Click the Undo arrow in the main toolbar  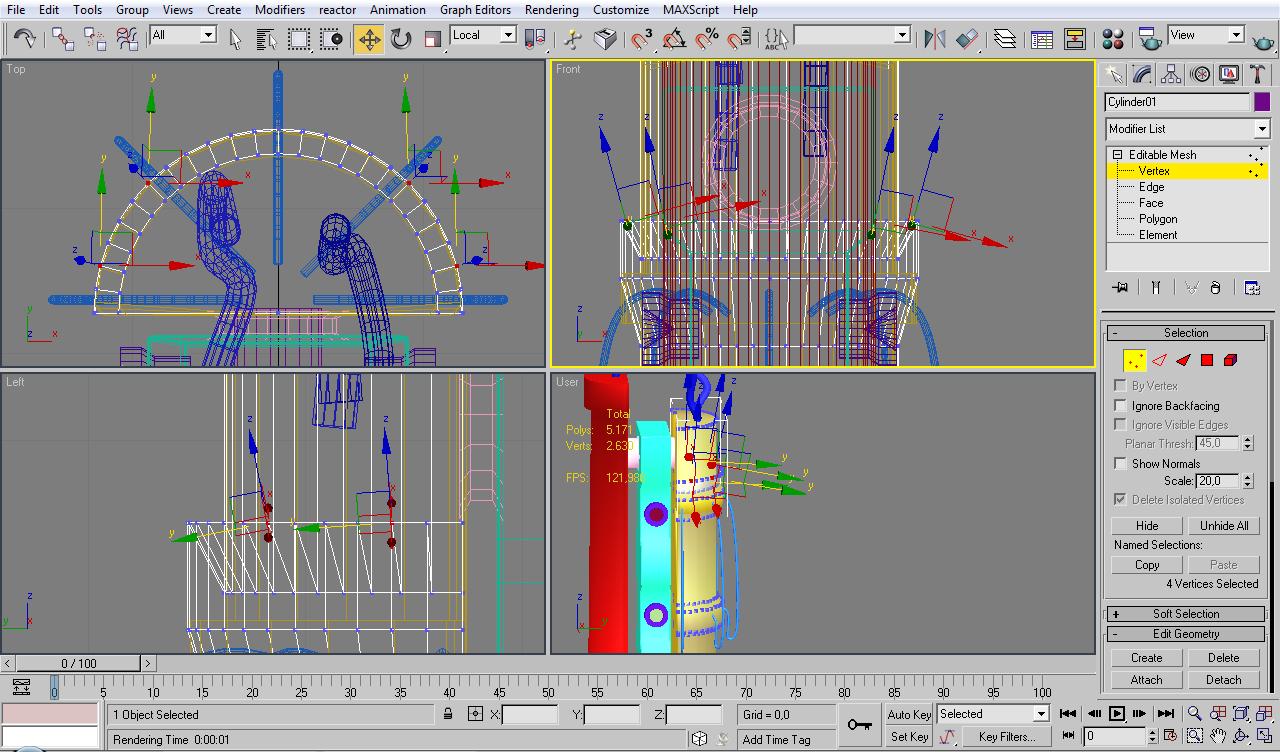click(24, 39)
